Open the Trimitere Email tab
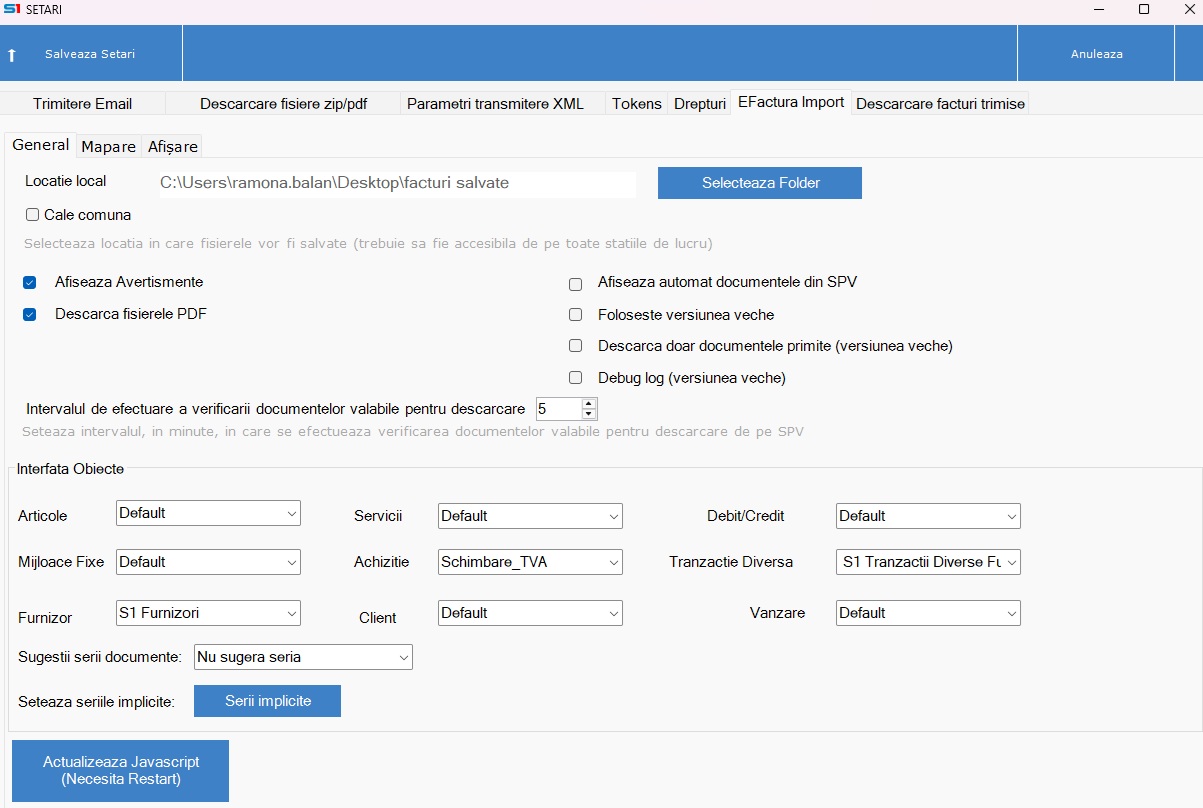The height and width of the screenshot is (808, 1203). 82,104
